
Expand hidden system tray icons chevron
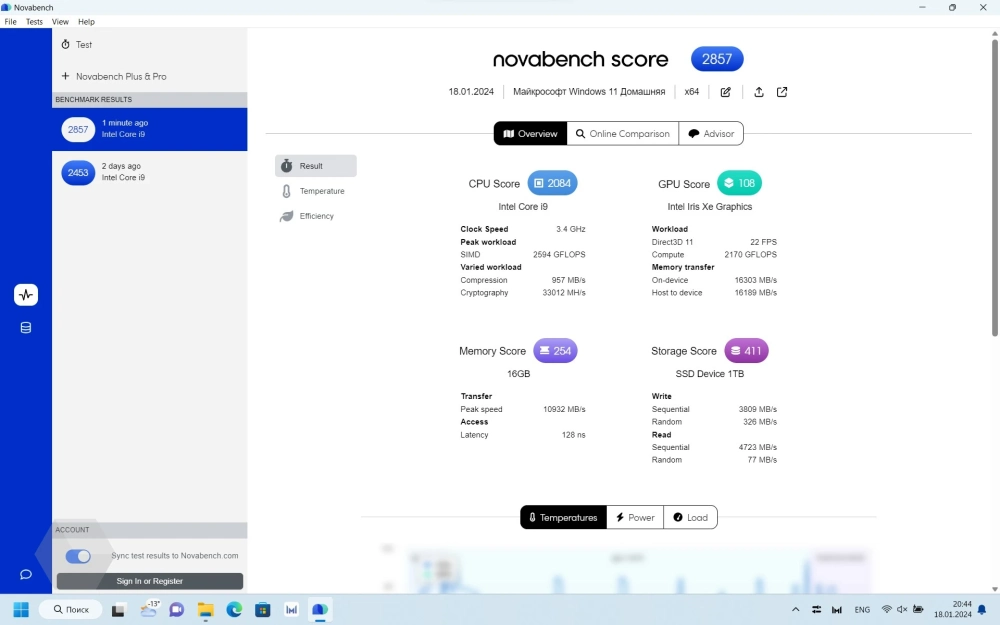pyautogui.click(x=796, y=609)
